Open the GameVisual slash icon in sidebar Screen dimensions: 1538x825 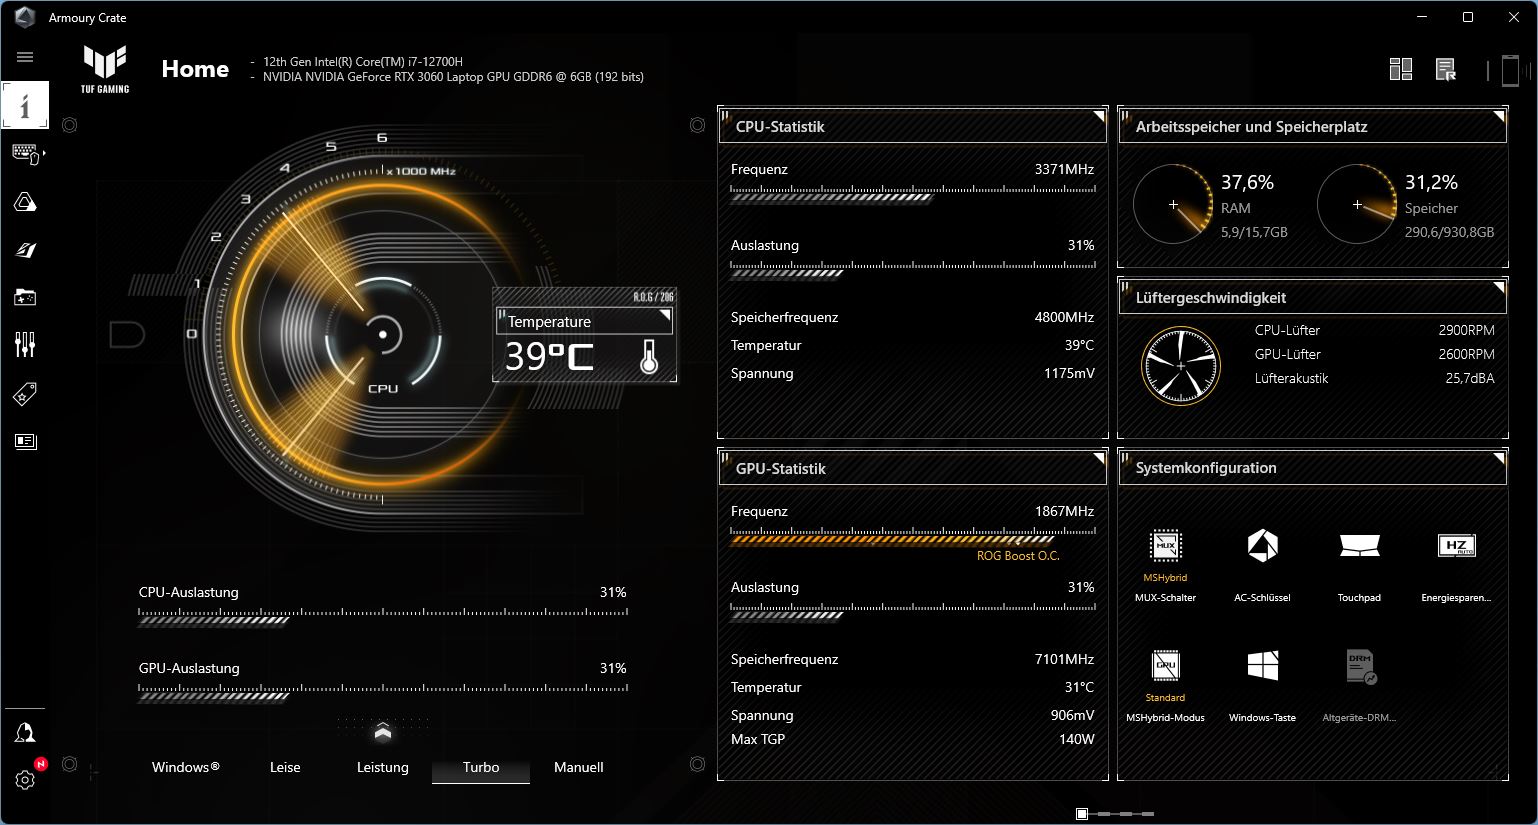pyautogui.click(x=25, y=250)
